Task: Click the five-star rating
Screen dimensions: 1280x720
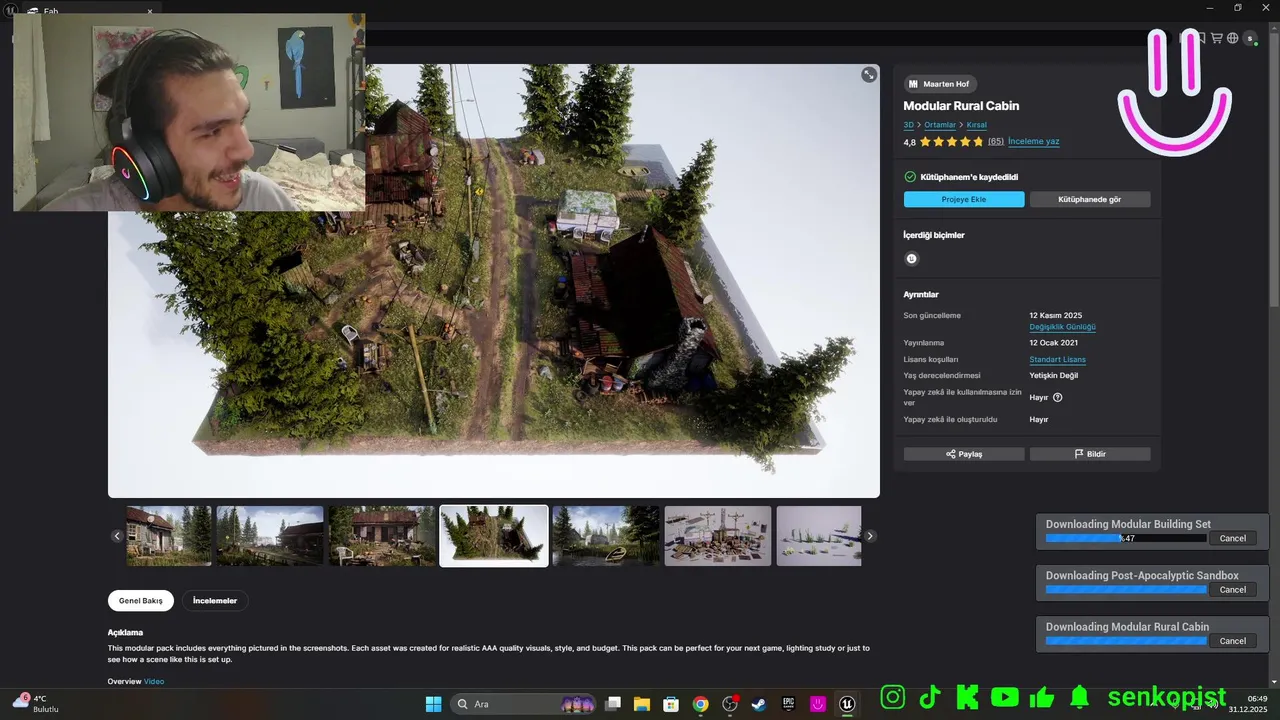Action: pos(951,142)
